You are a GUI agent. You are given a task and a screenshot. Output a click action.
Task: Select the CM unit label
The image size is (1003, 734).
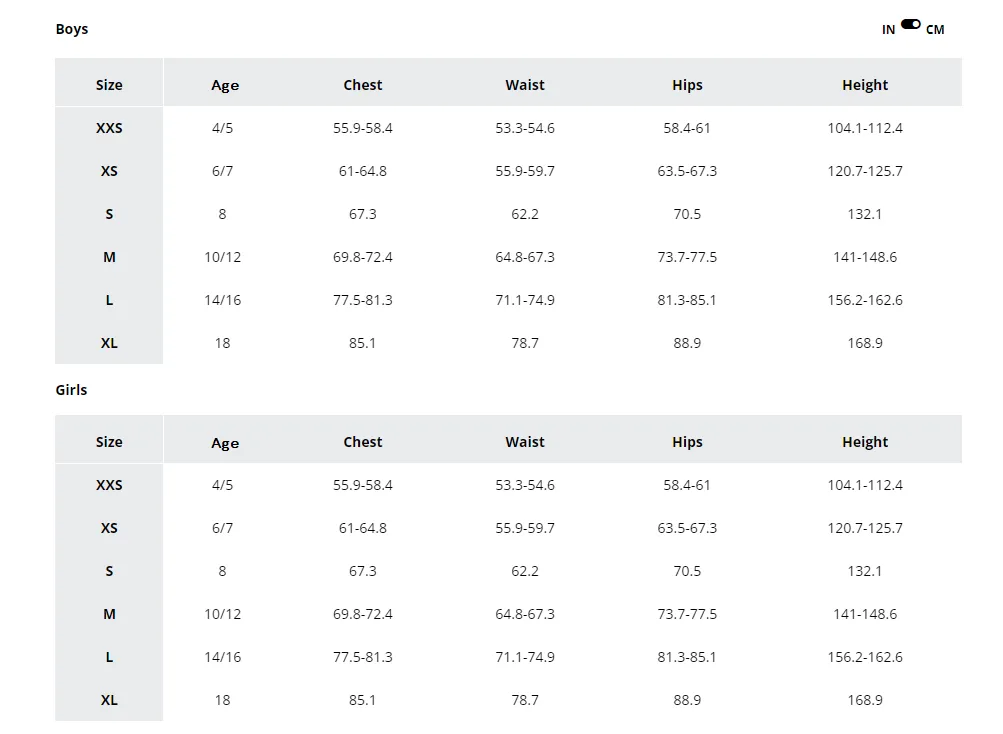pyautogui.click(x=935, y=30)
